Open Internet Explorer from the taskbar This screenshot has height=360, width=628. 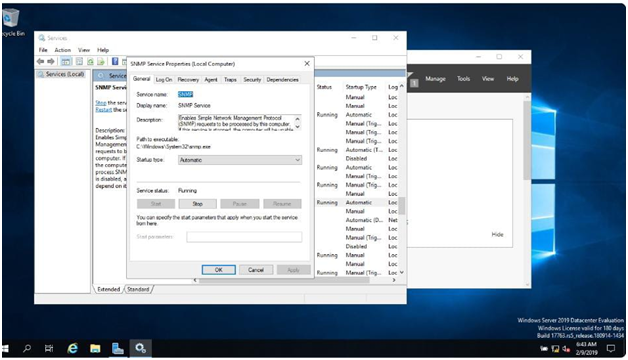pyautogui.click(x=72, y=348)
